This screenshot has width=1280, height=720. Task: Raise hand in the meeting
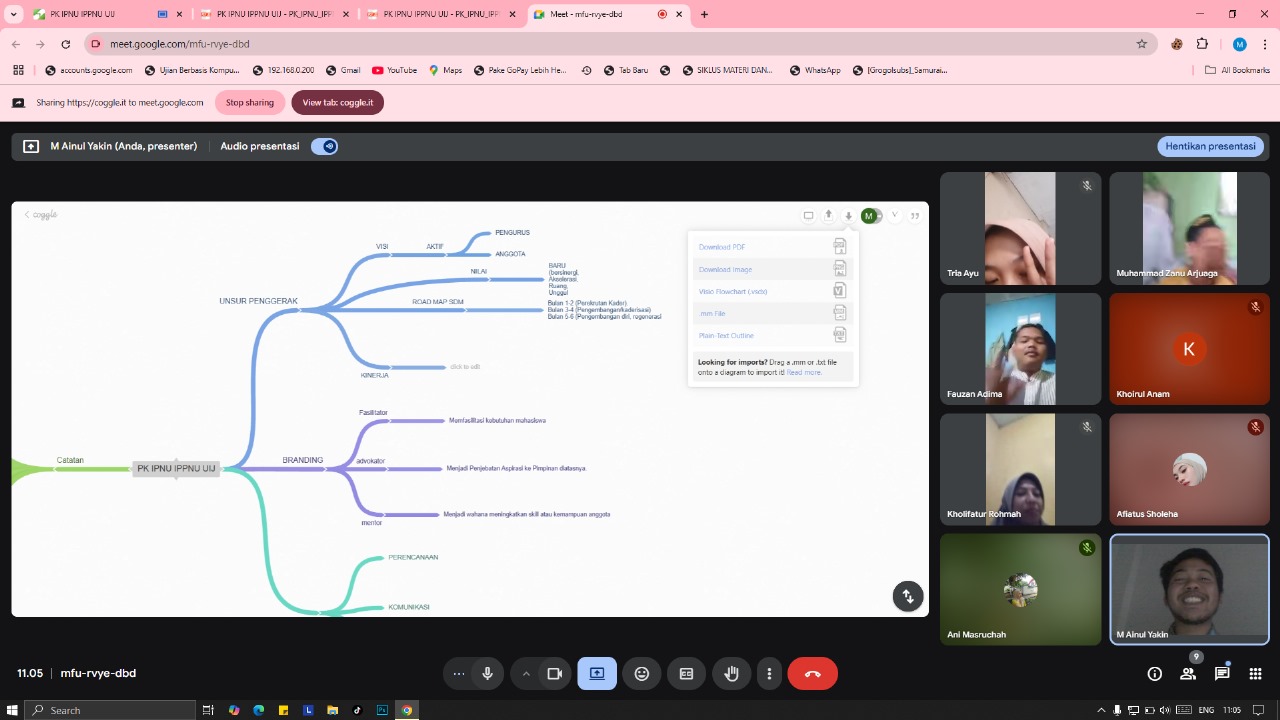(731, 674)
